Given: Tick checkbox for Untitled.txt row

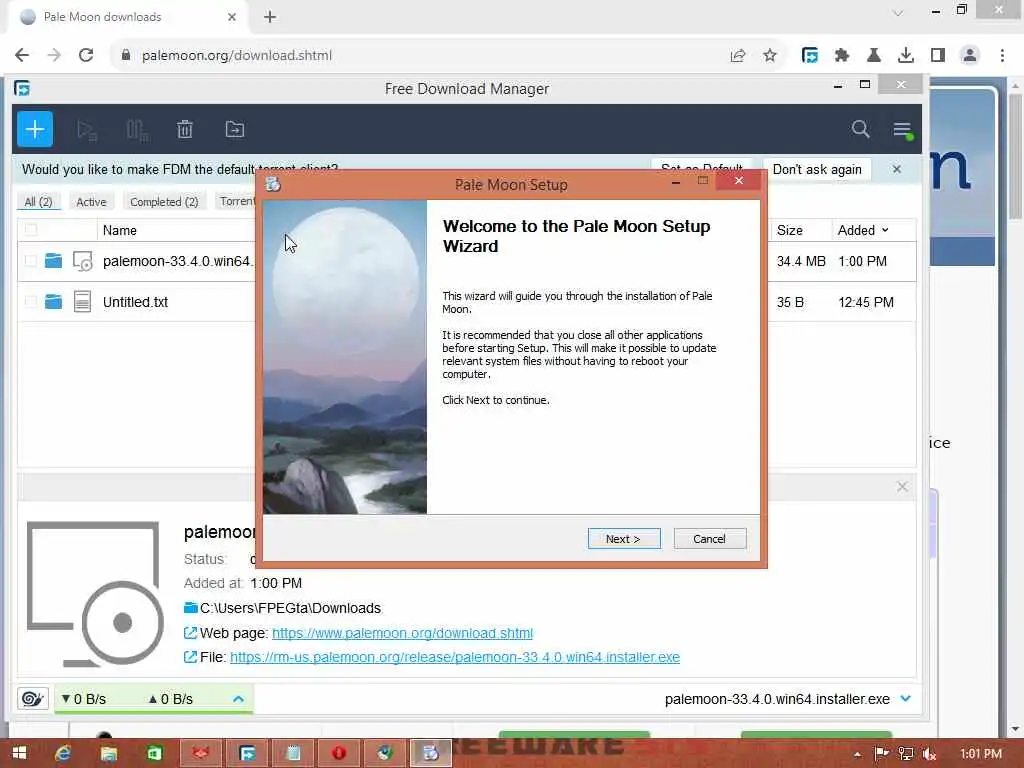Looking at the screenshot, I should (31, 302).
